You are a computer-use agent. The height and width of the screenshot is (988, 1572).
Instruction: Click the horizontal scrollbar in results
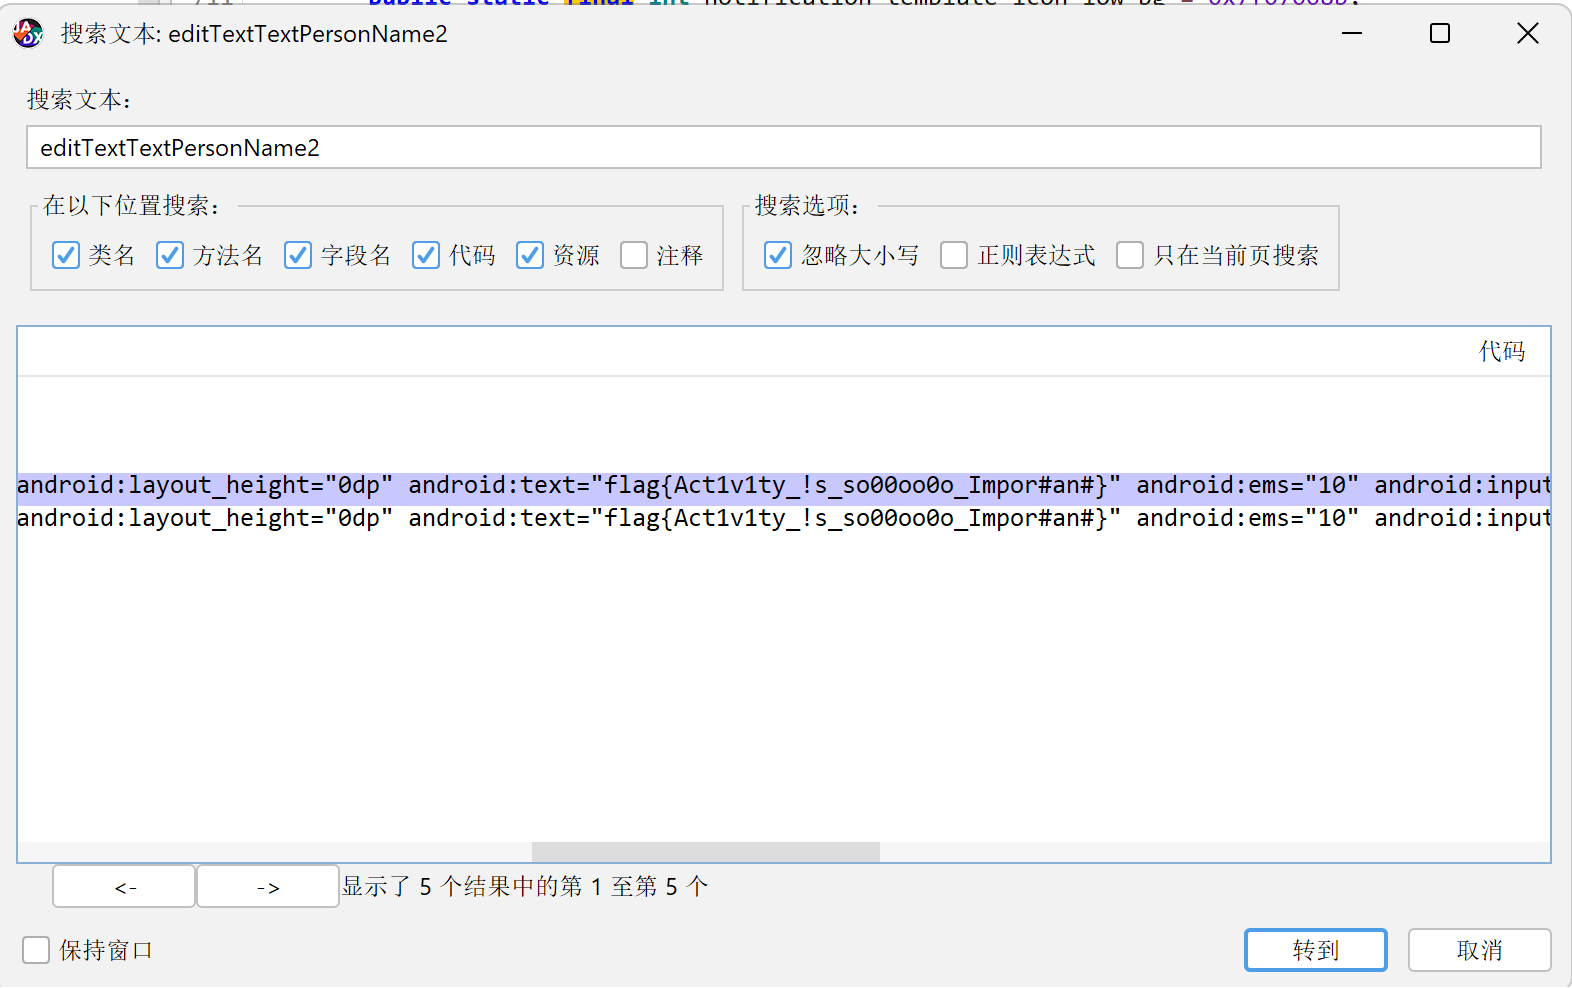pos(705,852)
